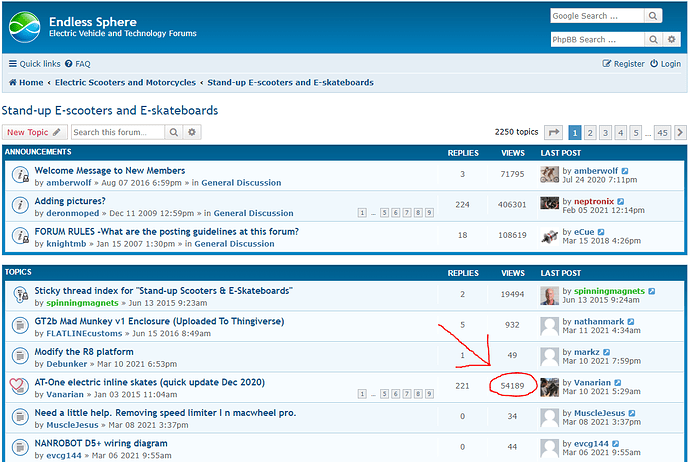The width and height of the screenshot is (690, 462).
Task: View MuscleJesus' latest post icon
Action: 632,413
